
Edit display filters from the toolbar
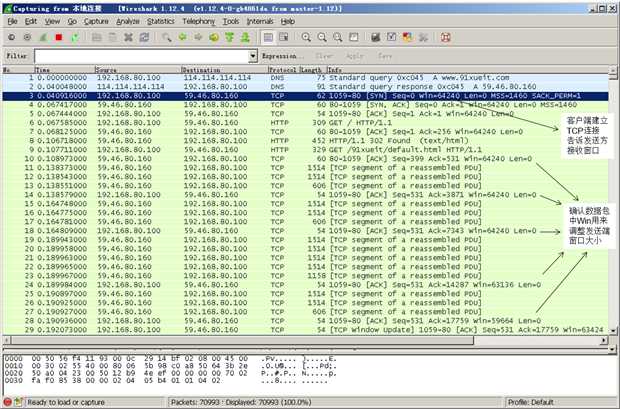[x=391, y=38]
